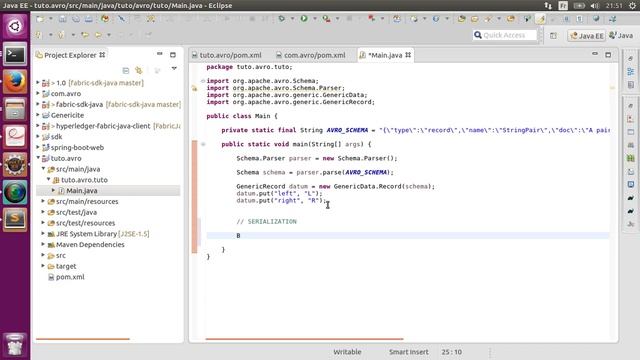Screen dimensions: 640x360
Task: Open Project Explorer view menu arrow
Action: coord(174,69)
